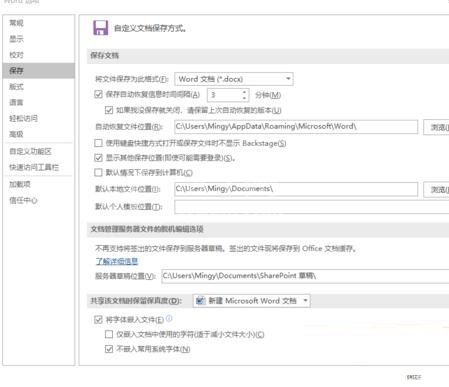Click the 默认个人模板位置 input field

click(x=312, y=207)
